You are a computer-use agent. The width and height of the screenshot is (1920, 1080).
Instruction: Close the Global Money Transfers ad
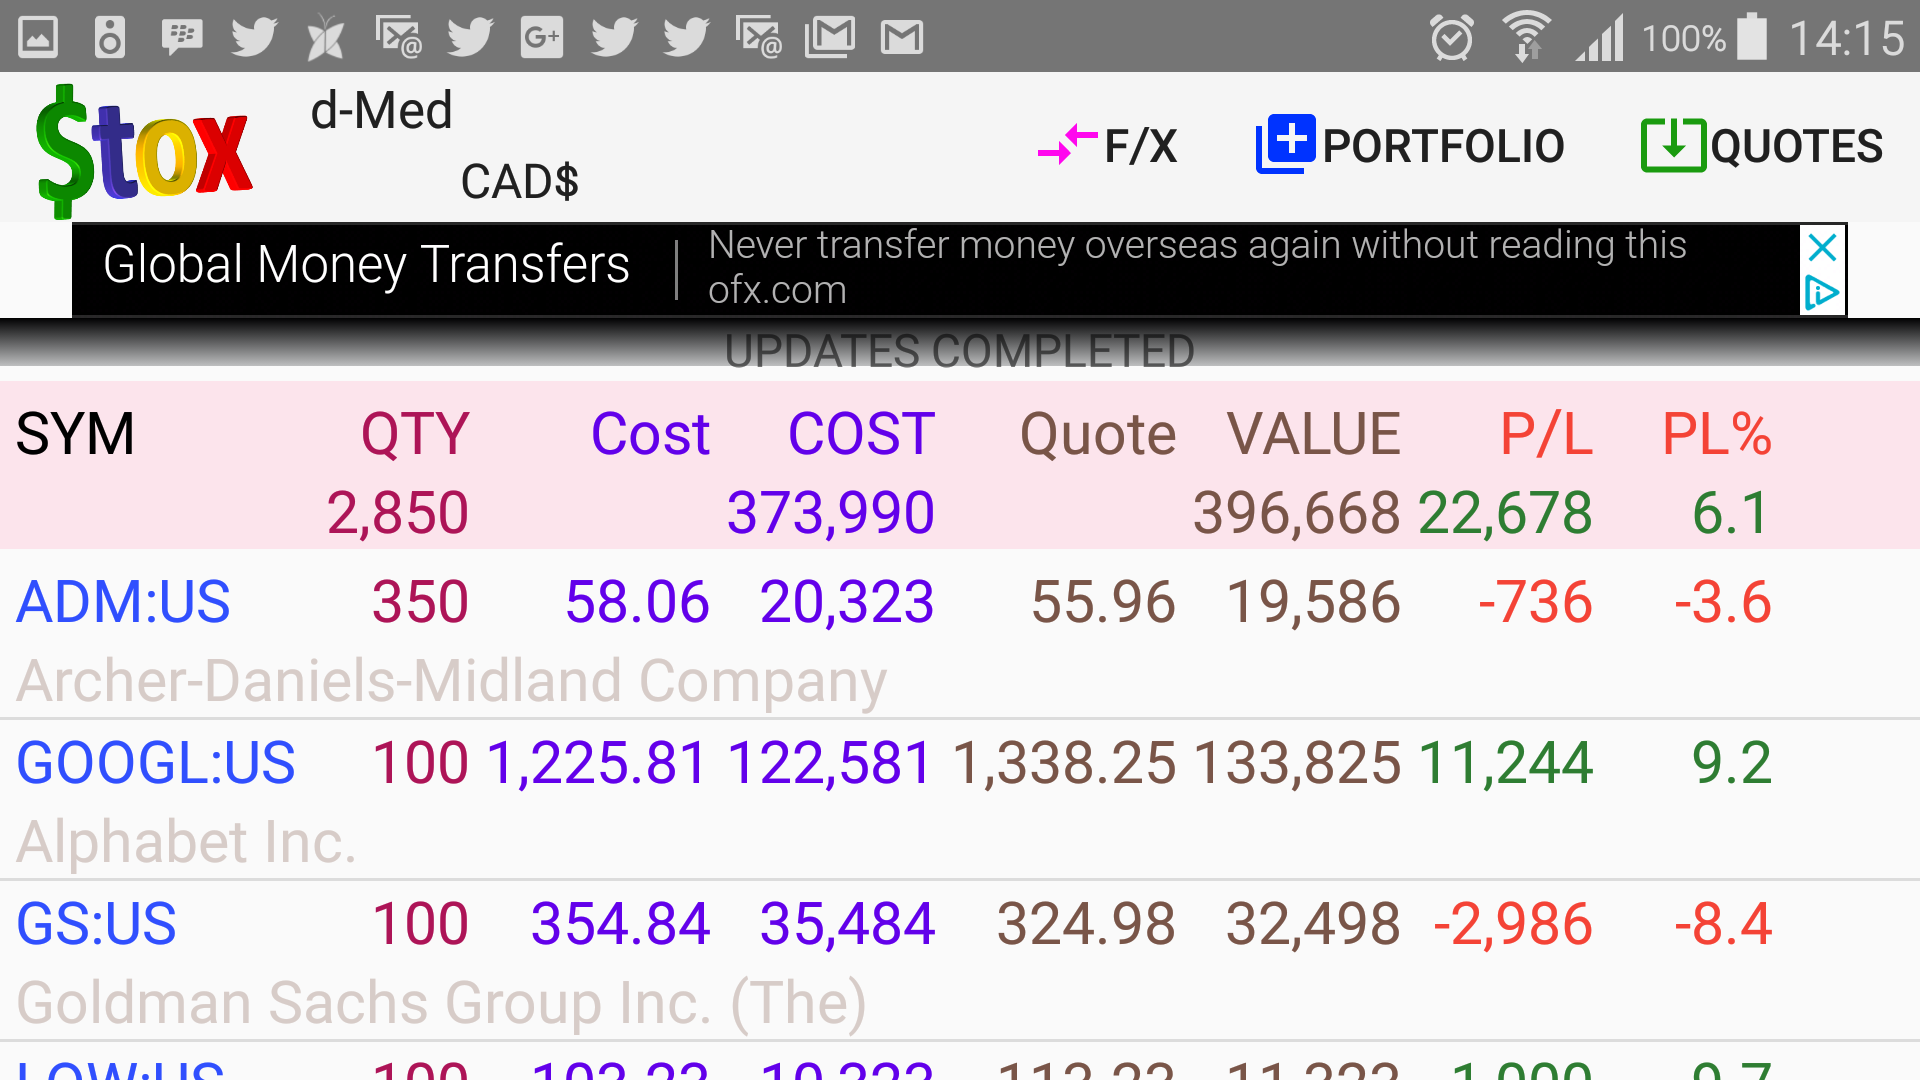pyautogui.click(x=1822, y=247)
